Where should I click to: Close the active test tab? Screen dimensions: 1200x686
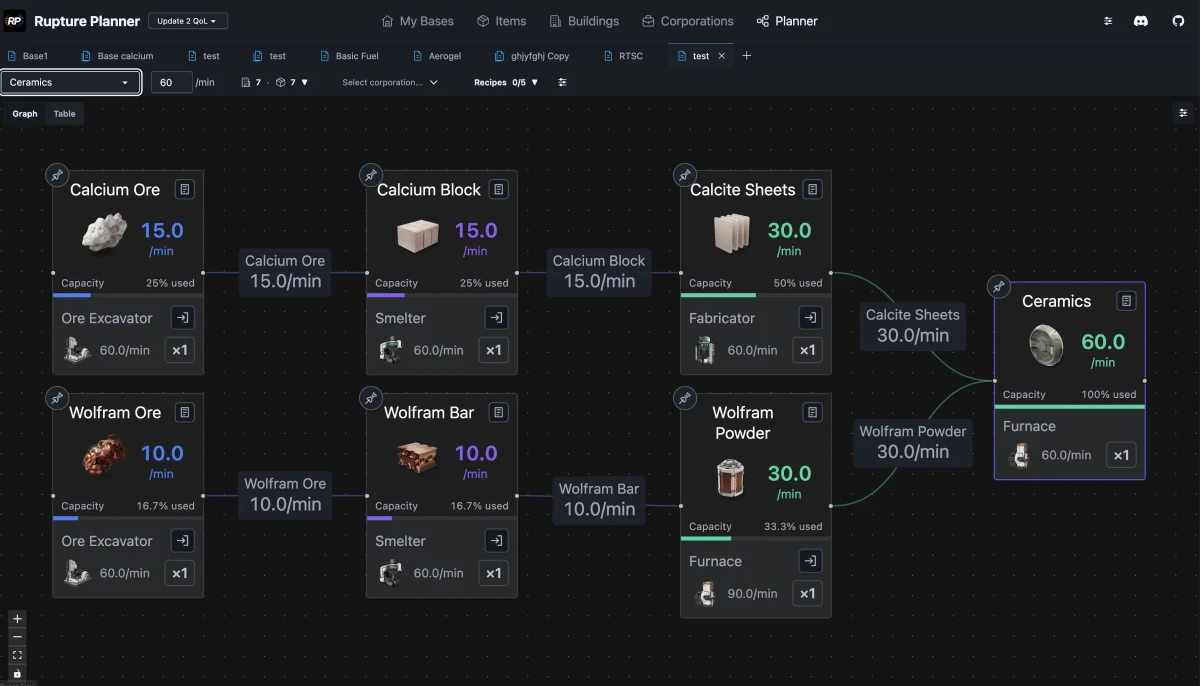click(x=722, y=56)
